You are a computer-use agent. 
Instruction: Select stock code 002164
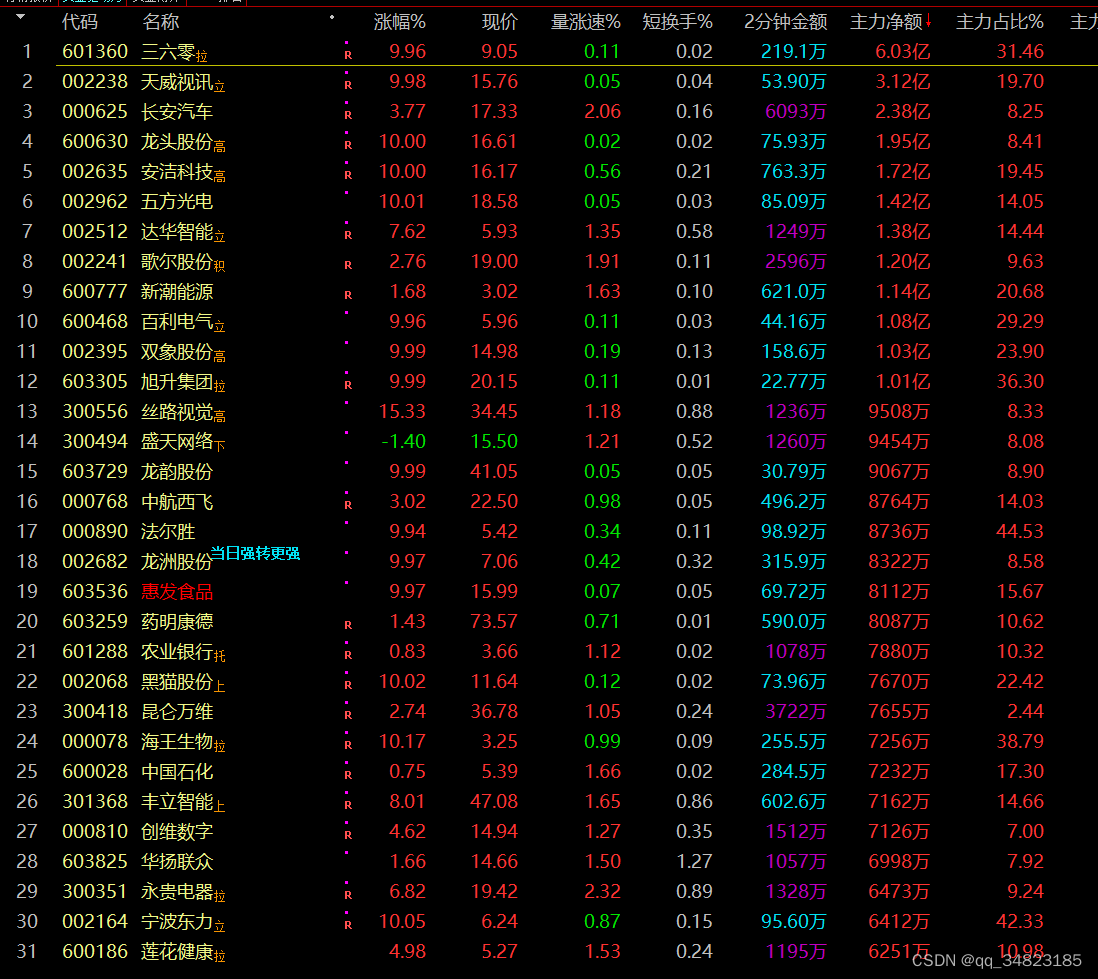click(95, 922)
